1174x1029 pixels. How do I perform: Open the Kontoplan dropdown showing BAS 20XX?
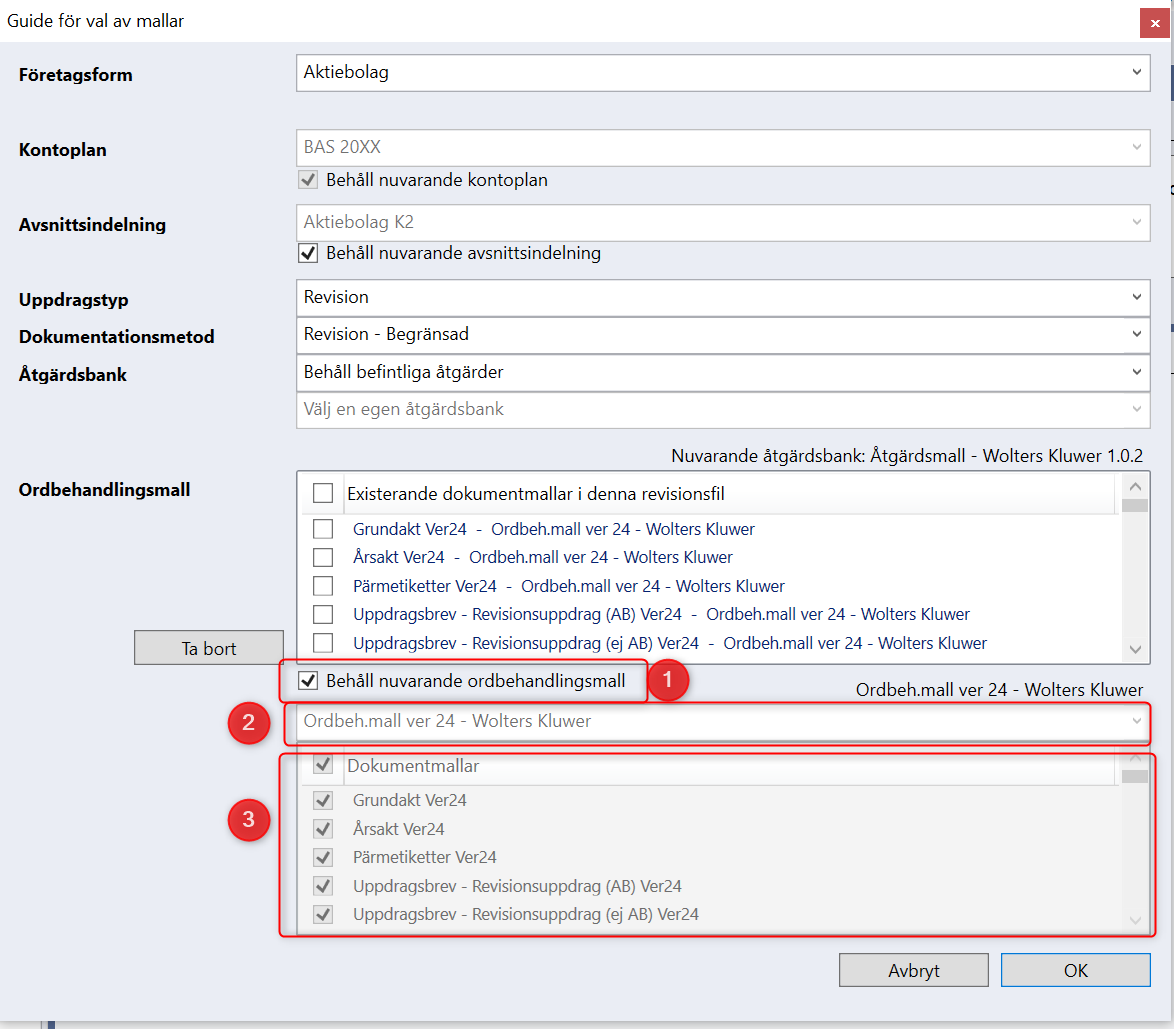[723, 148]
